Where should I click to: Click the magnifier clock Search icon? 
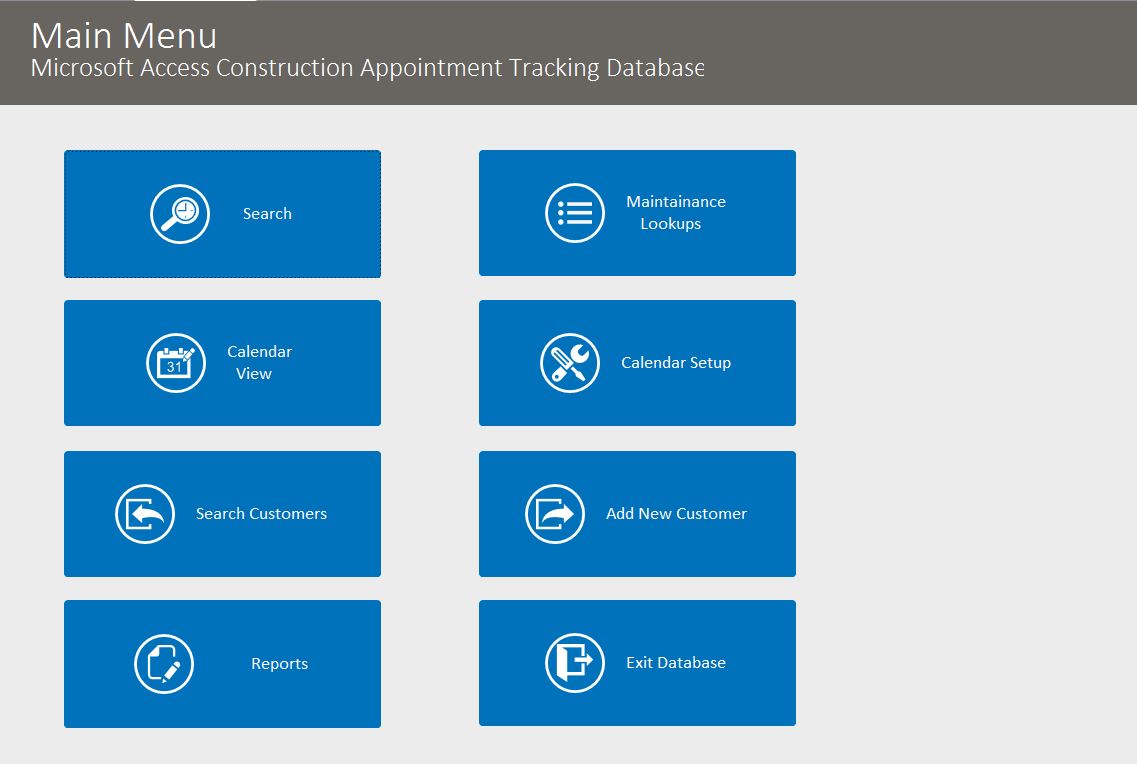pos(180,214)
